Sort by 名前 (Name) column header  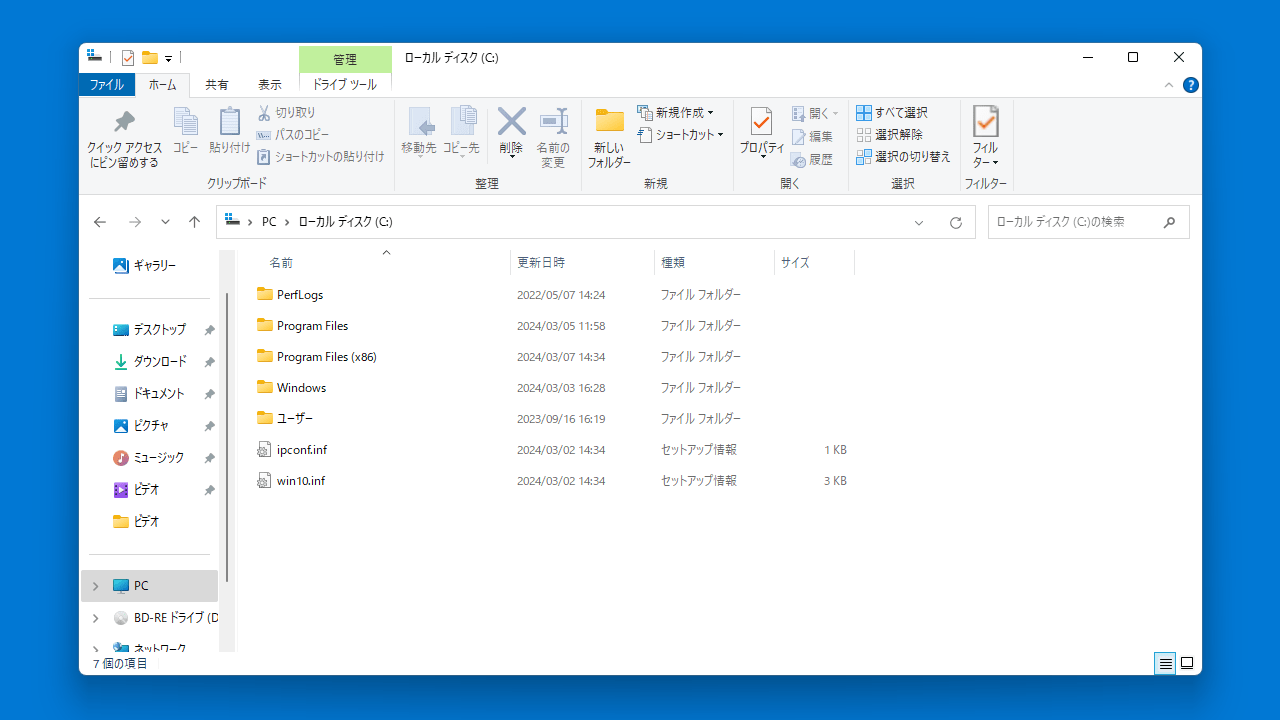point(373,262)
